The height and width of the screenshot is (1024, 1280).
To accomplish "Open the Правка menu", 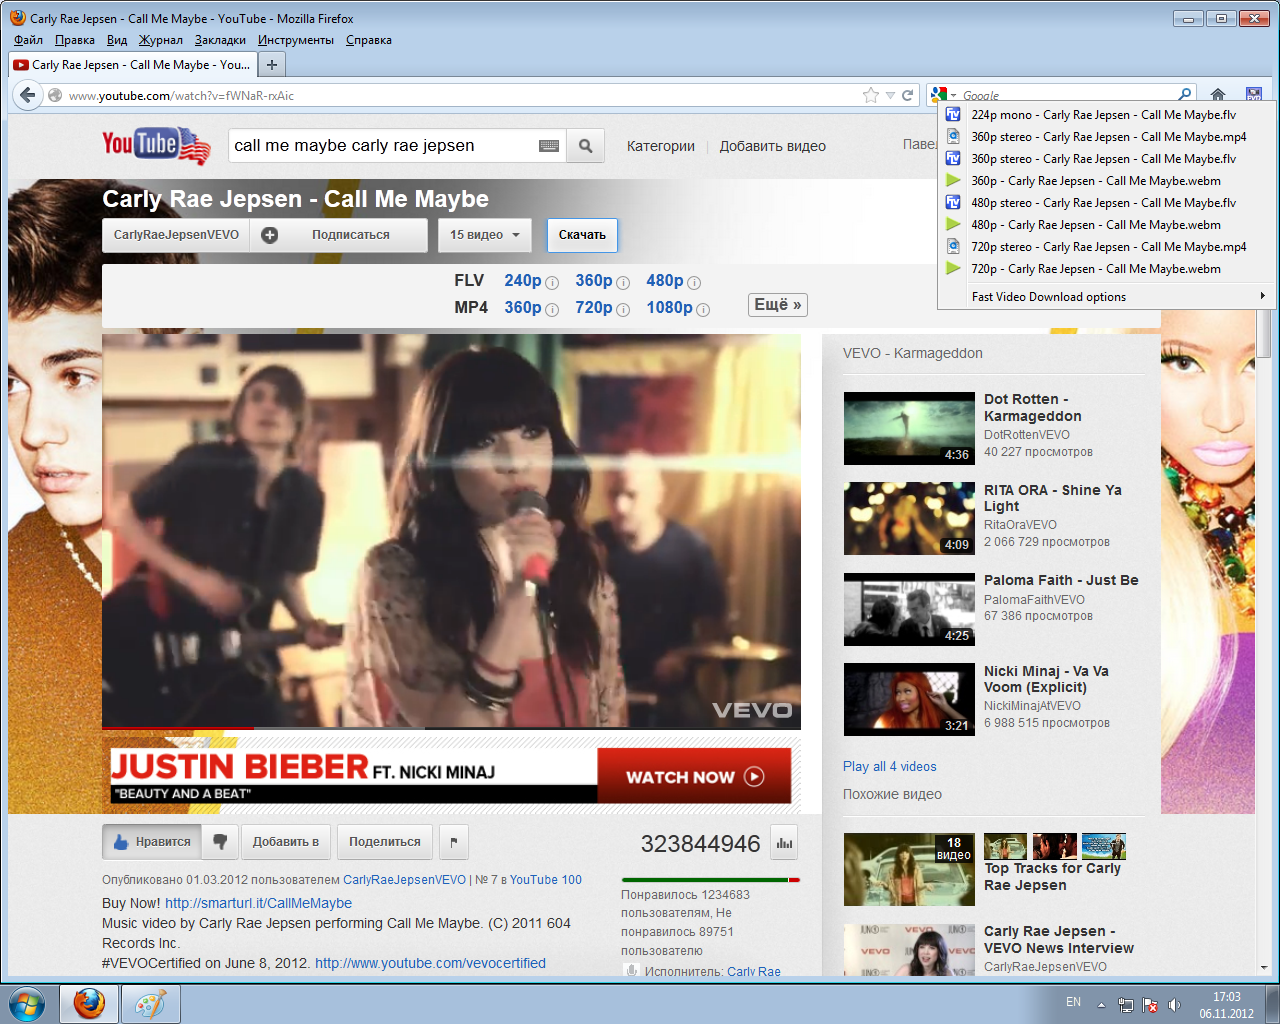I will coord(75,40).
